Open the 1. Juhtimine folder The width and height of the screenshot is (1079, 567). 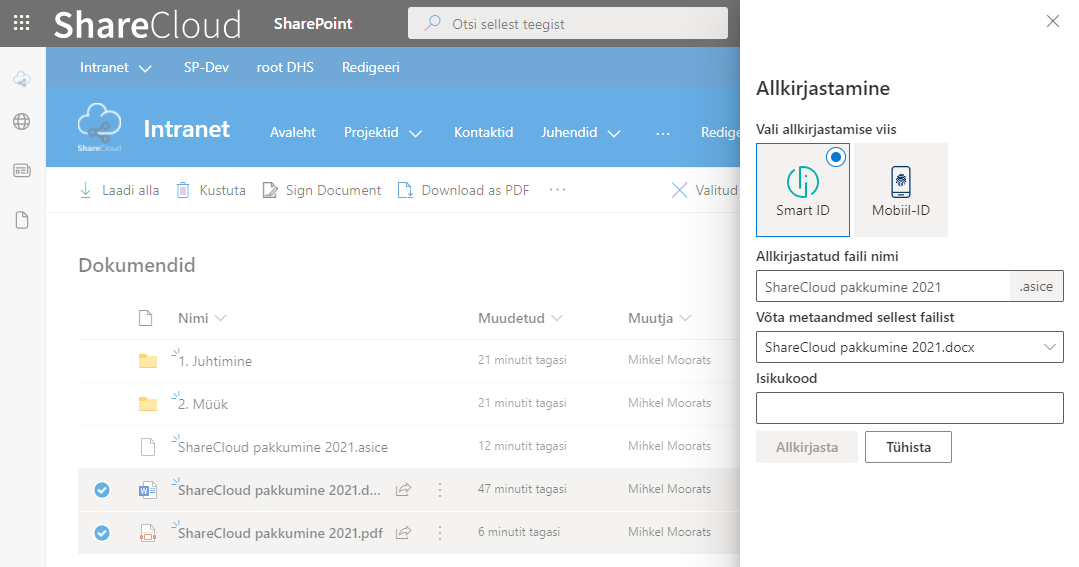[x=215, y=361]
